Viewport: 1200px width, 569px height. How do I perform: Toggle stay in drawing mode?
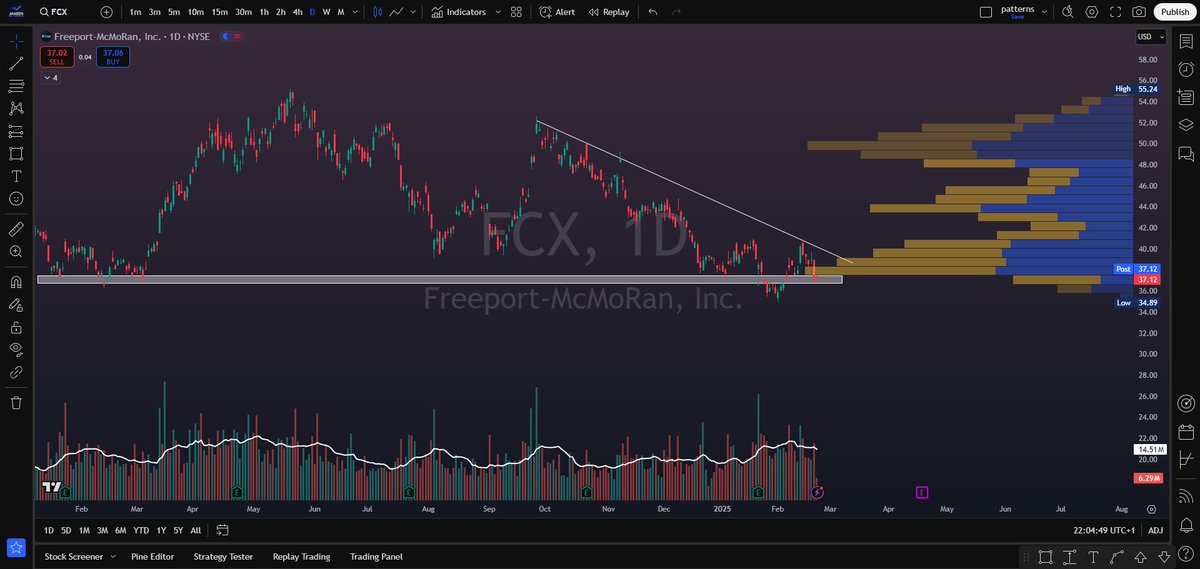click(16, 305)
